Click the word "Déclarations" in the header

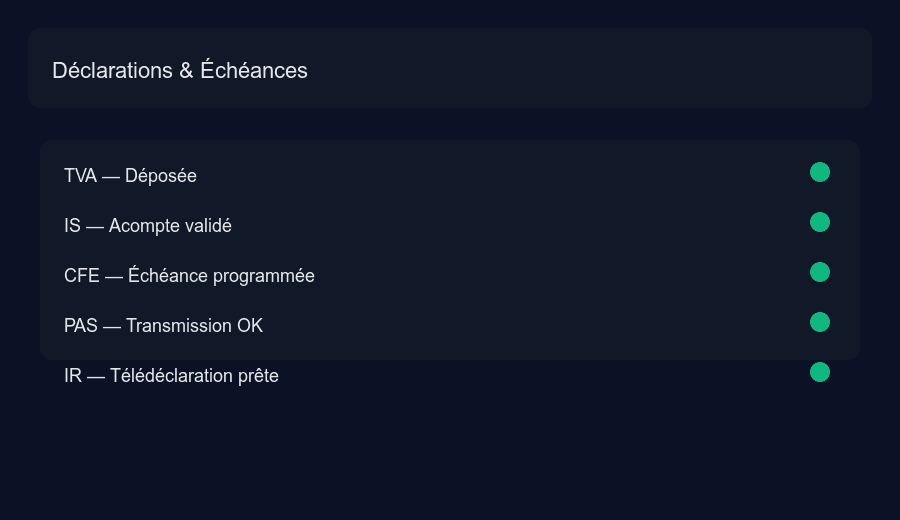pos(112,71)
